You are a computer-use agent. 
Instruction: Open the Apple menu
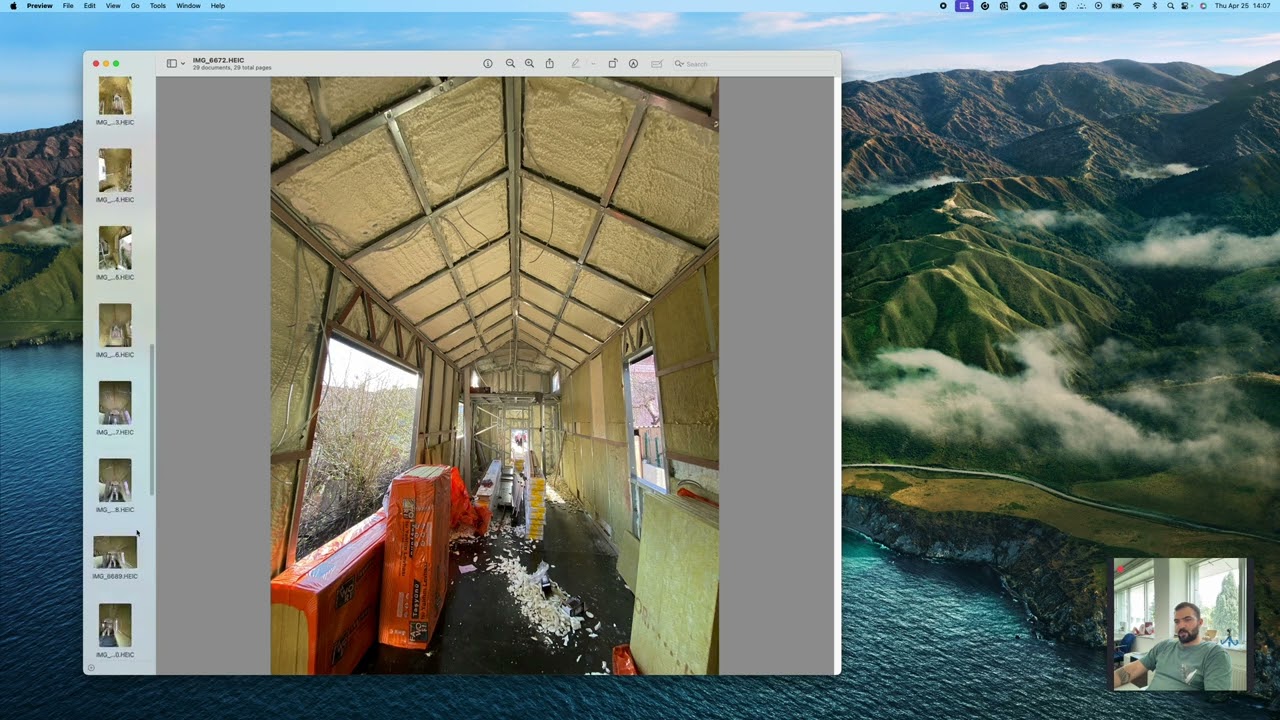click(x=13, y=6)
